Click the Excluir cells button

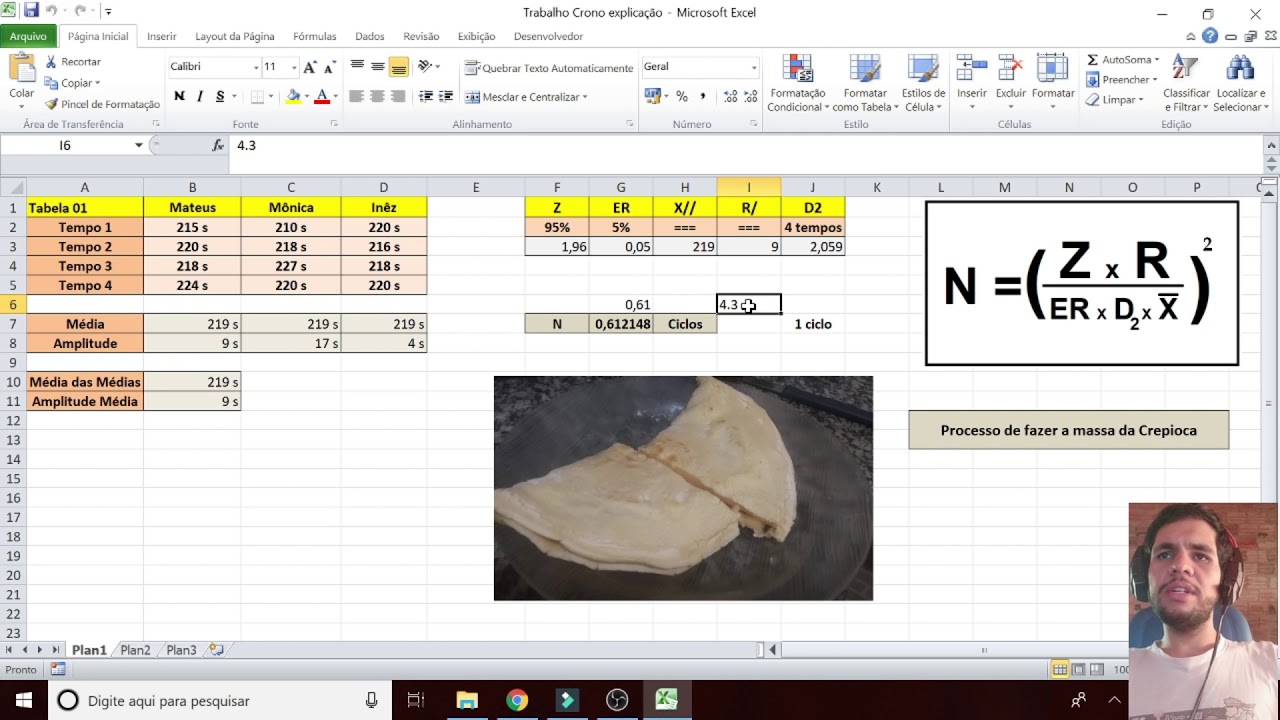(1011, 83)
